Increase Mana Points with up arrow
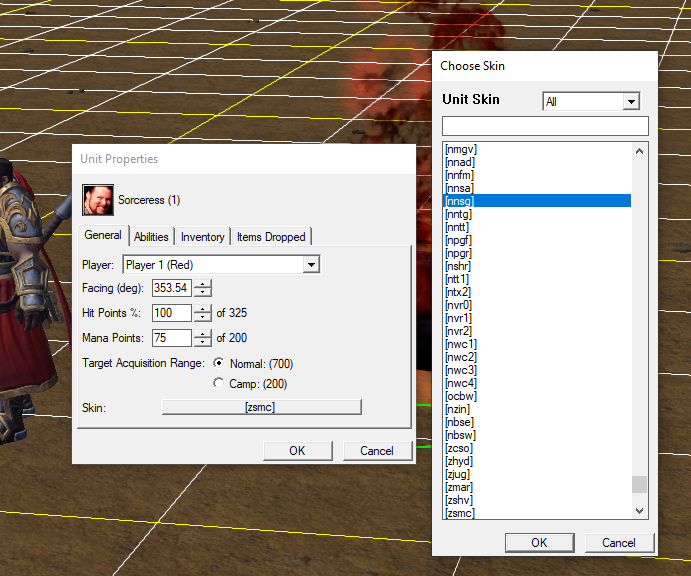 203,334
